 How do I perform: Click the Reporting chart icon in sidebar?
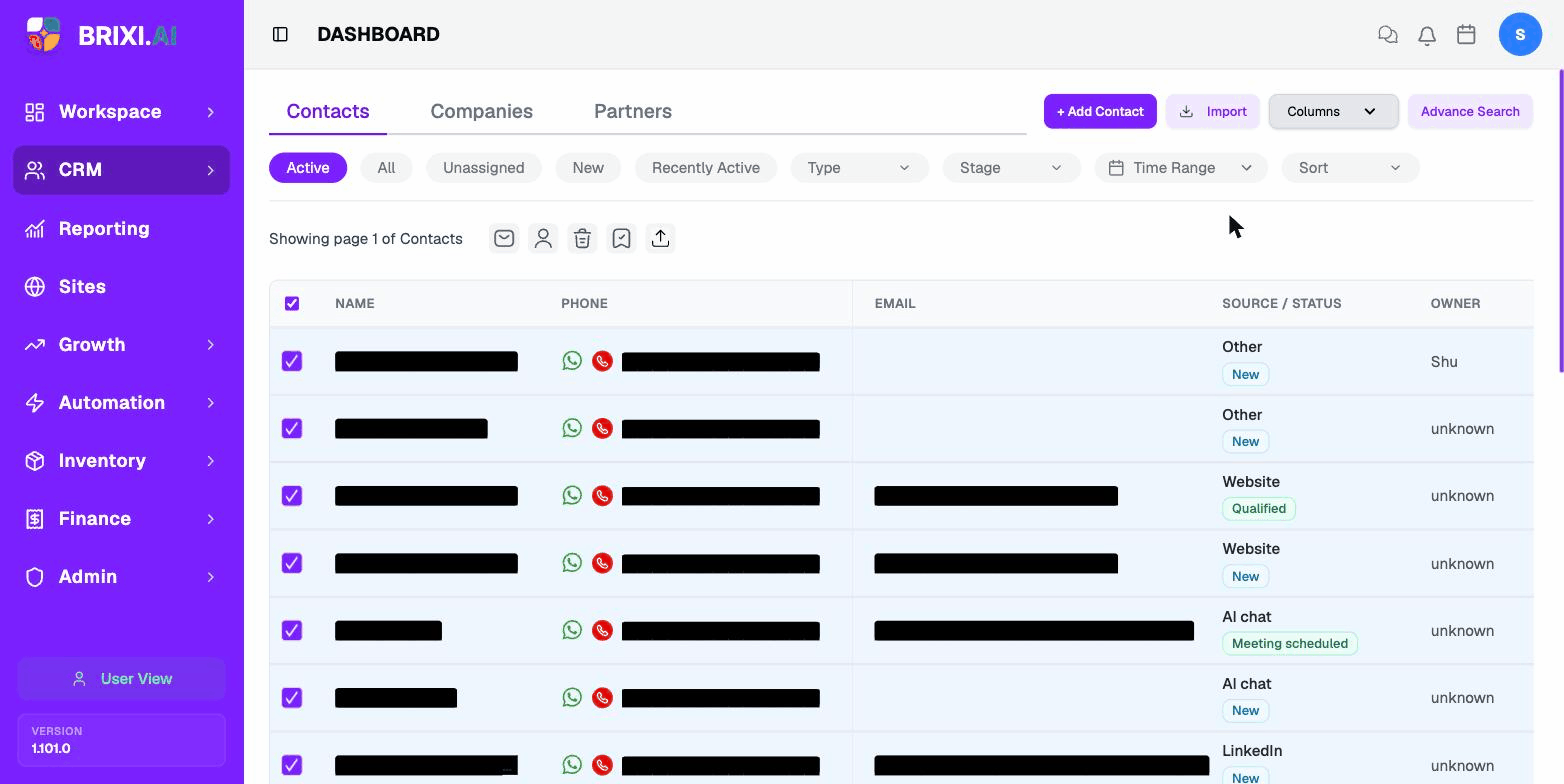pyautogui.click(x=35, y=229)
